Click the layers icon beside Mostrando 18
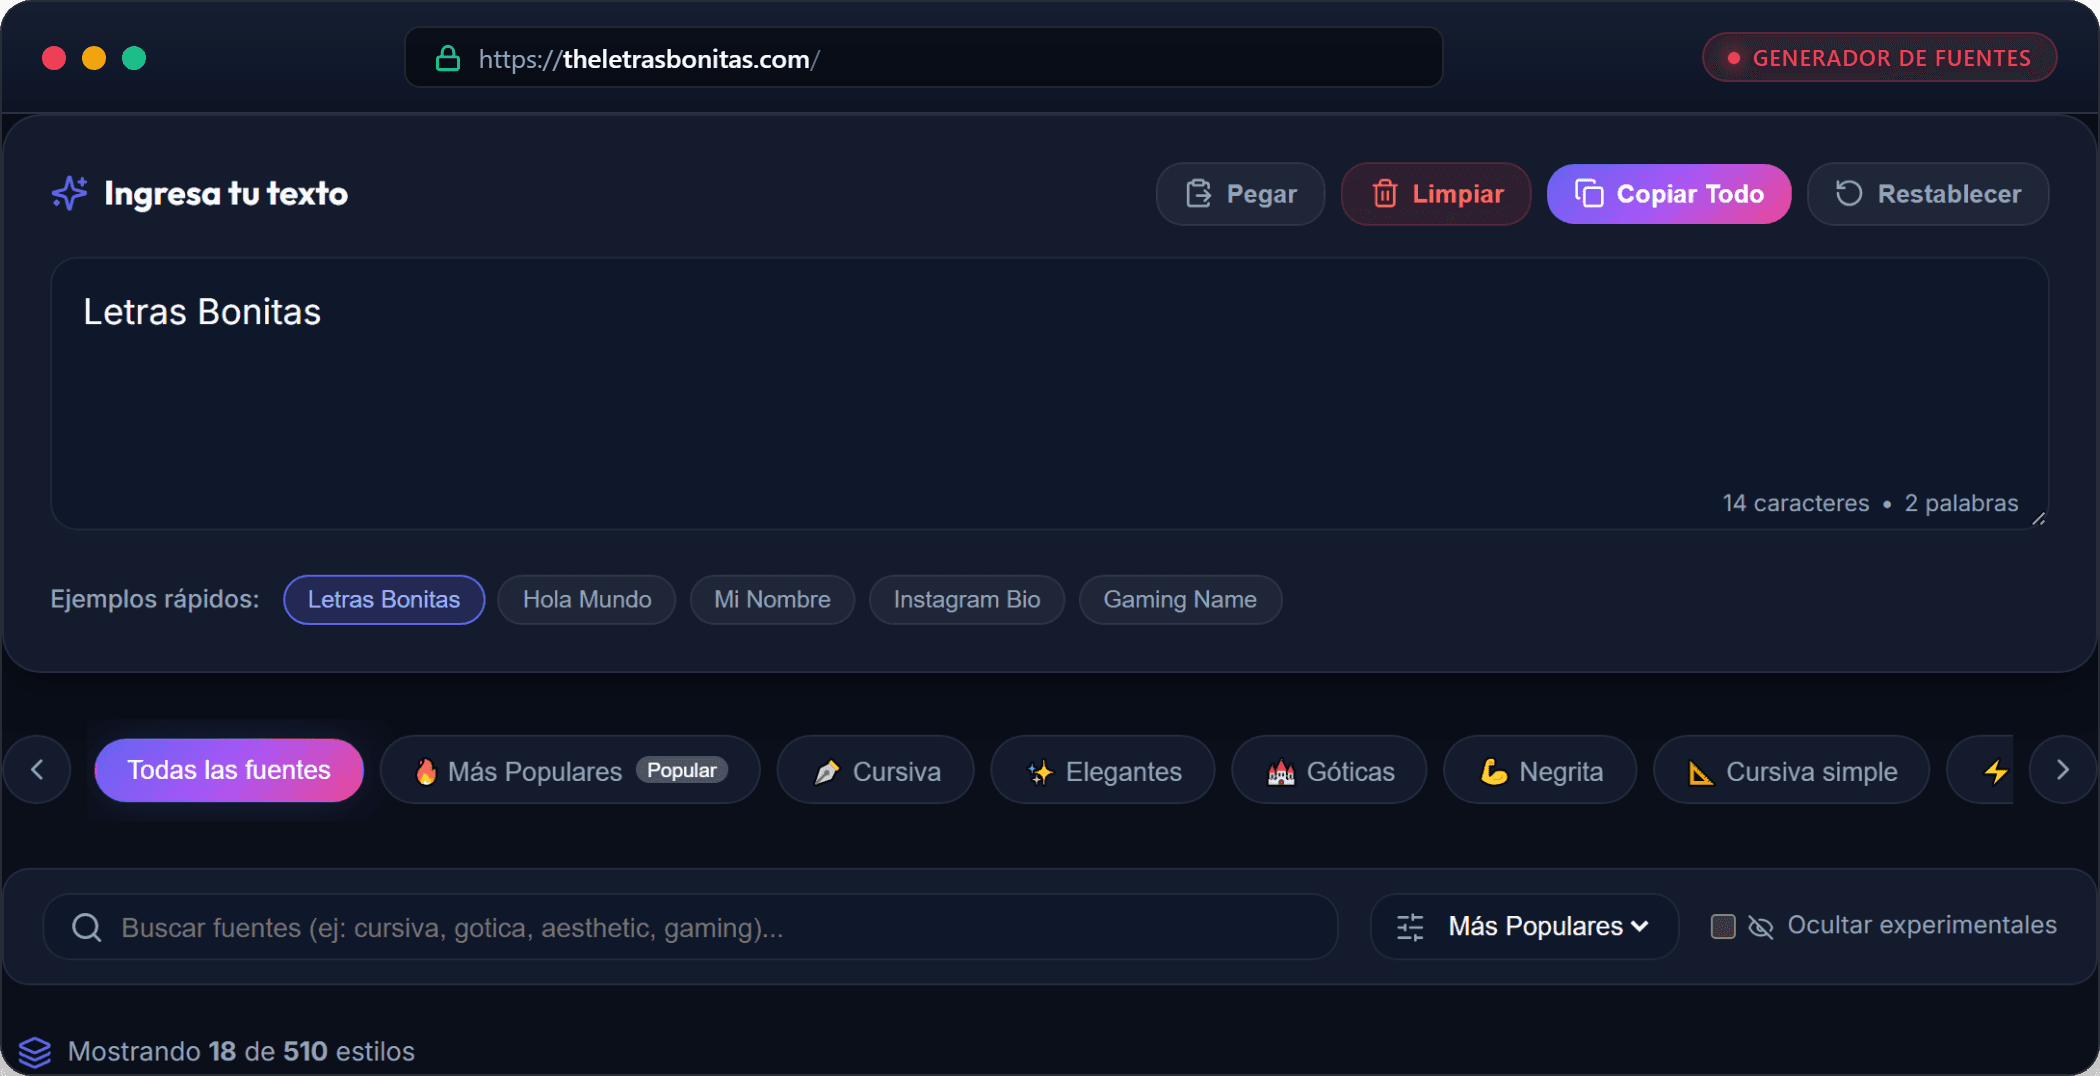 [x=35, y=1052]
